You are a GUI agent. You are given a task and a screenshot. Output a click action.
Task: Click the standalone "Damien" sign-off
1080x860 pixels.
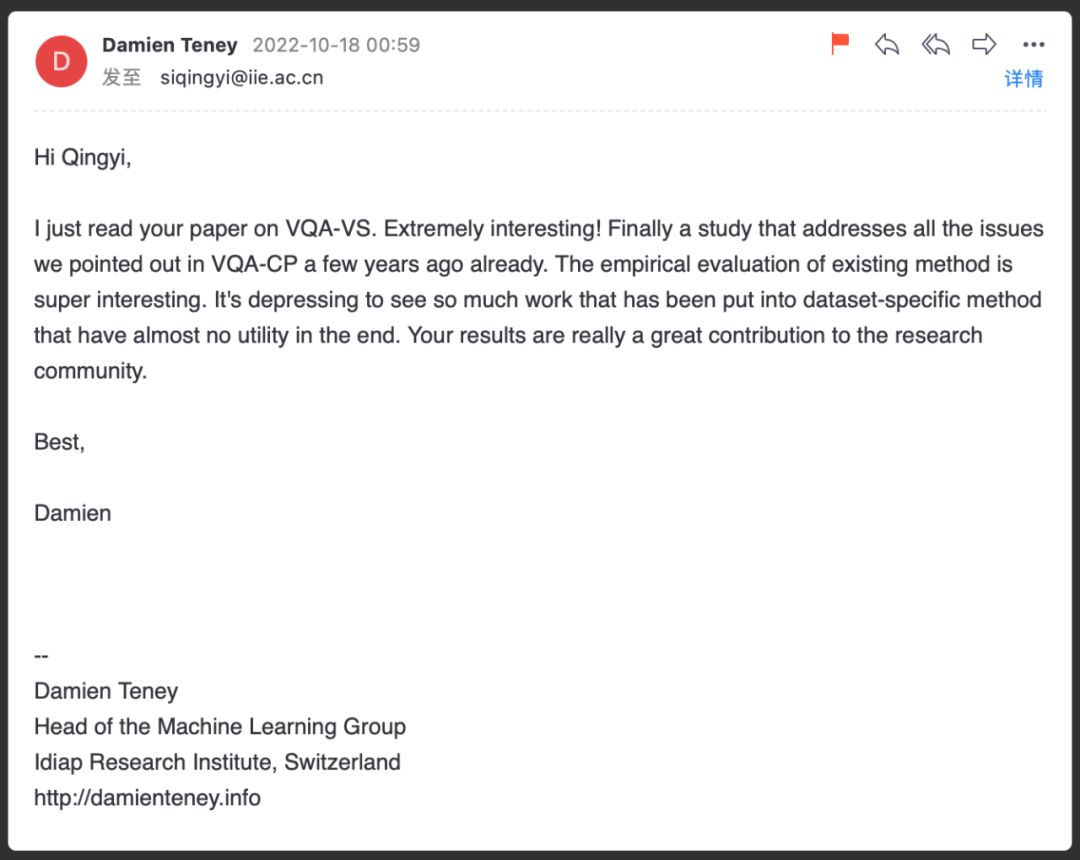(73, 513)
